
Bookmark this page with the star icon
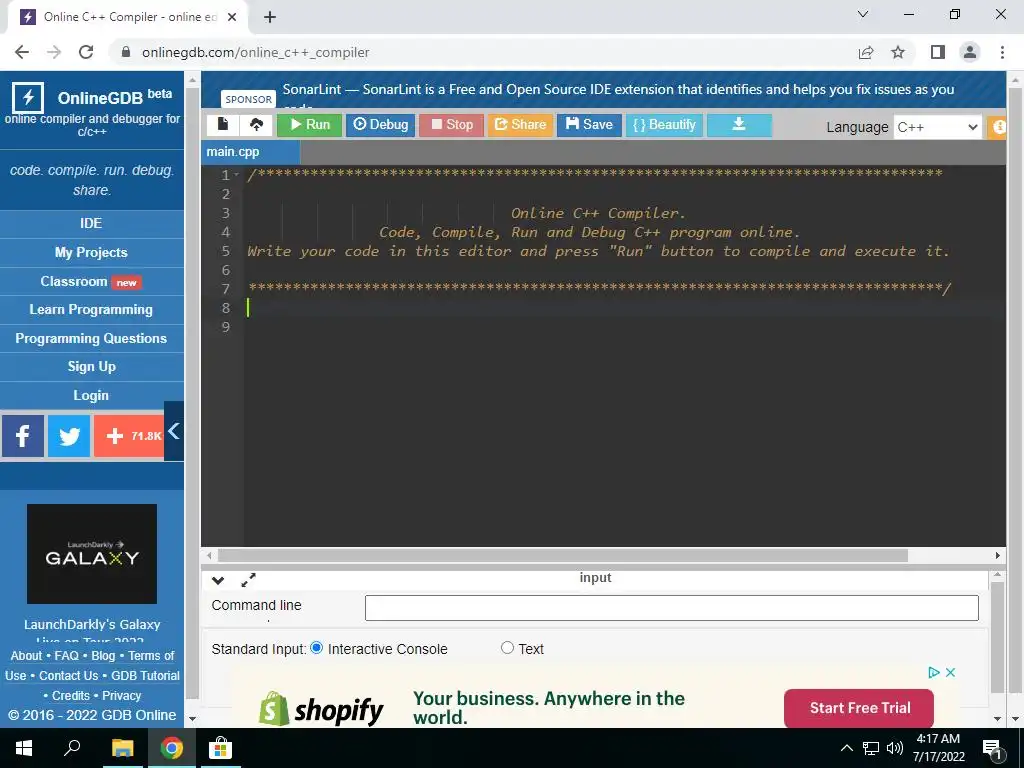pos(898,52)
